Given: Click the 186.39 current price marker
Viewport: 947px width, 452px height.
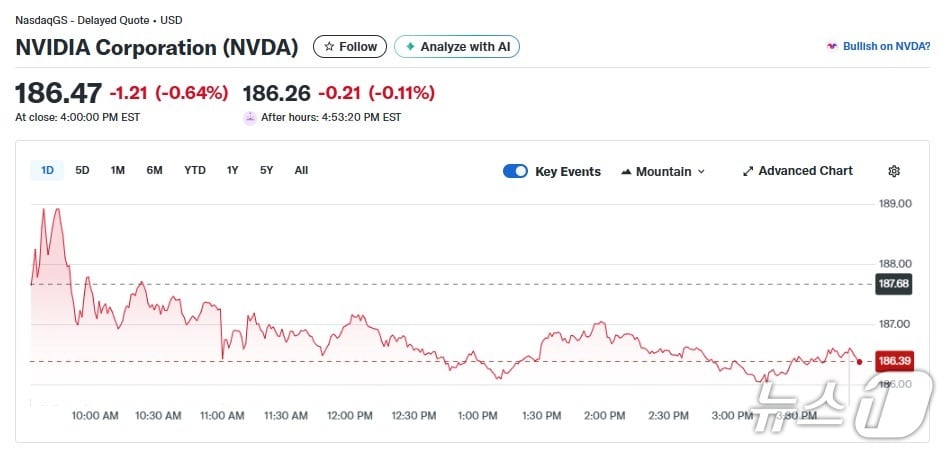Looking at the screenshot, I should pos(893,361).
